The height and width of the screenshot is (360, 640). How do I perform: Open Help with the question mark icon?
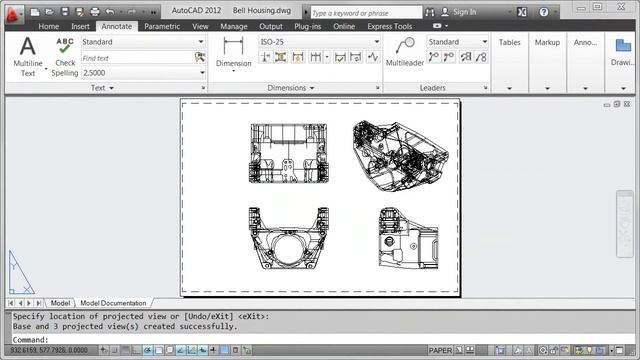[x=544, y=12]
